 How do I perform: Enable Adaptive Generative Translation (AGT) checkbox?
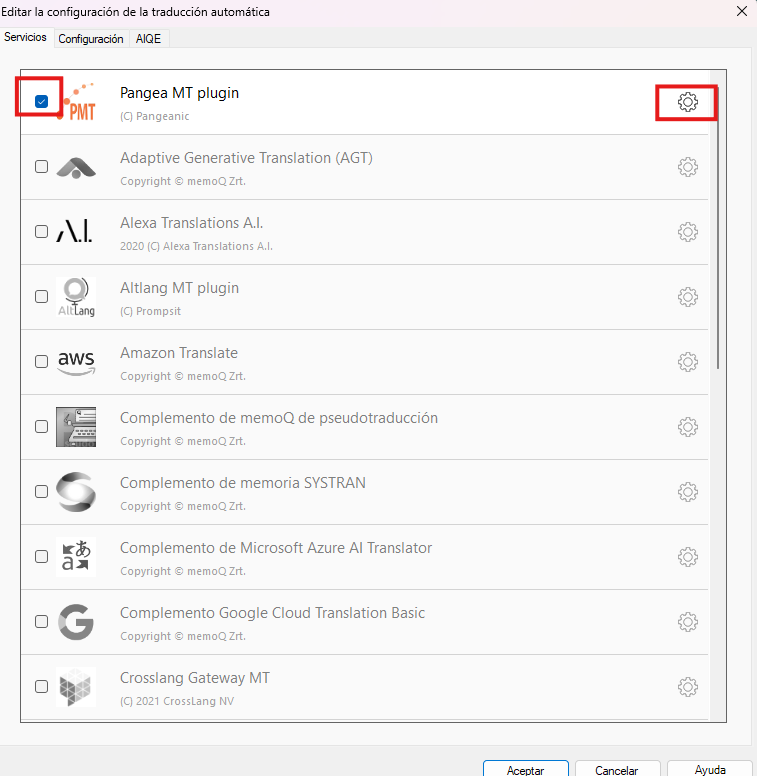tap(42, 166)
